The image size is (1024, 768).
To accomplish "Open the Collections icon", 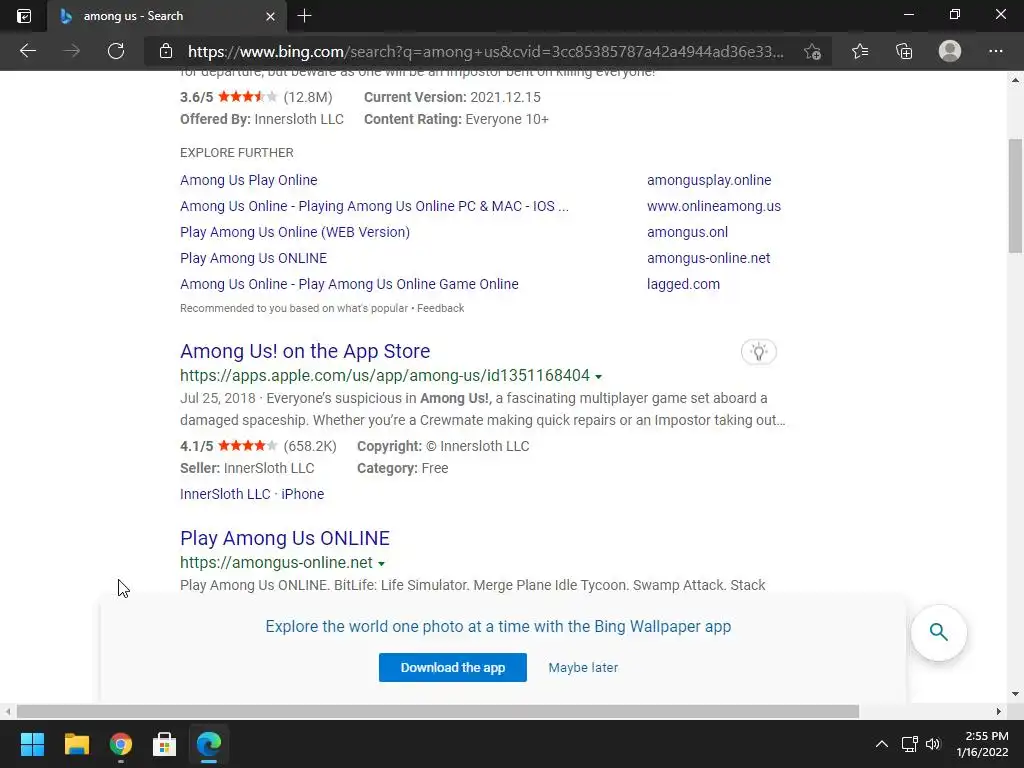I will [904, 51].
